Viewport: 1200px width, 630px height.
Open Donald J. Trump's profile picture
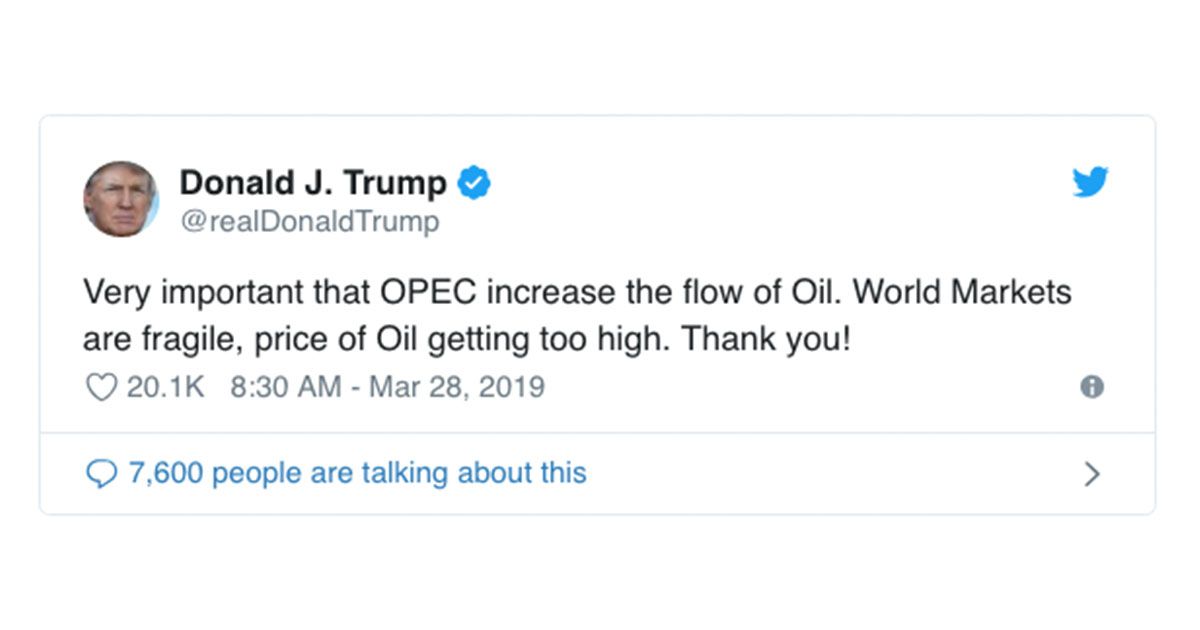click(x=121, y=199)
